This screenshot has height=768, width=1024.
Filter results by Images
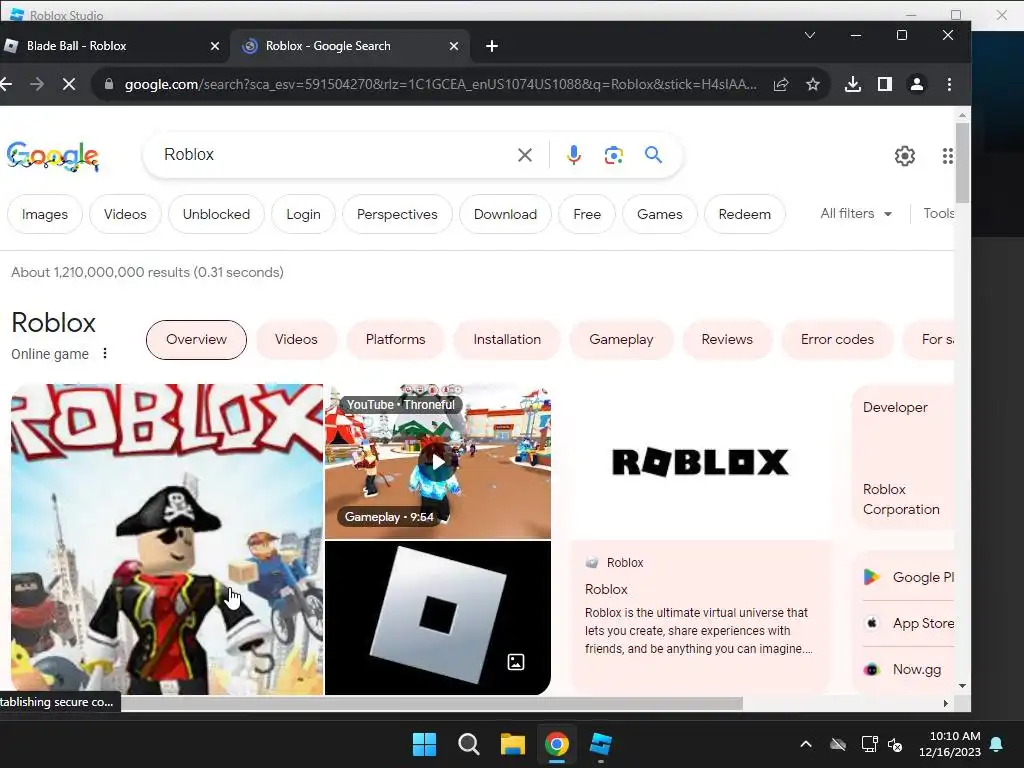point(44,214)
